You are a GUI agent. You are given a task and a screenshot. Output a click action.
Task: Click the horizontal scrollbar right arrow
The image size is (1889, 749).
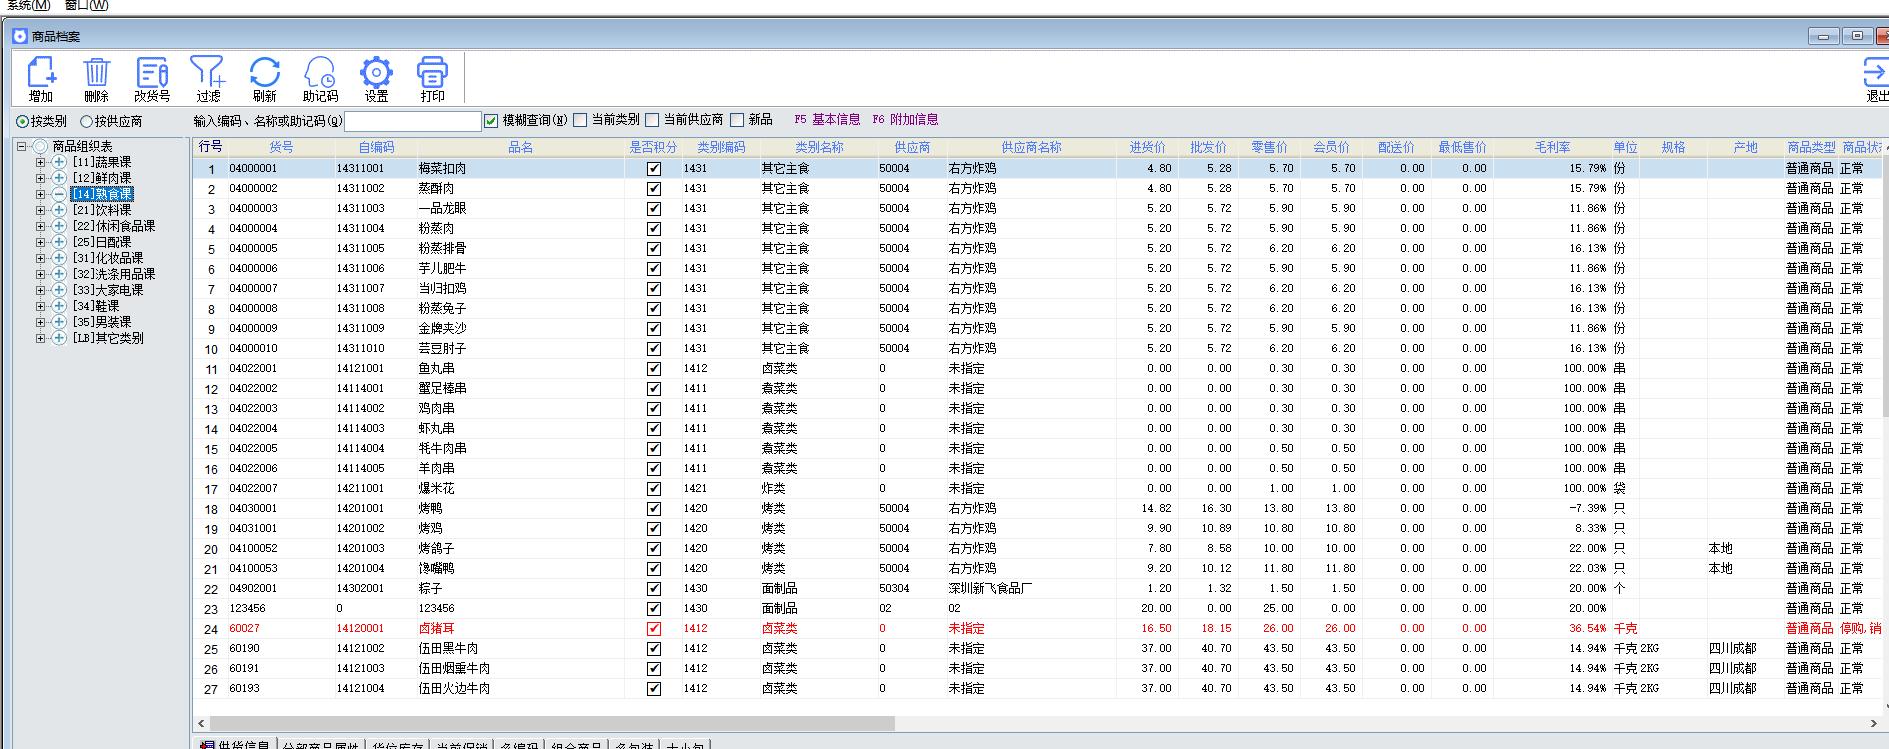pos(1873,723)
